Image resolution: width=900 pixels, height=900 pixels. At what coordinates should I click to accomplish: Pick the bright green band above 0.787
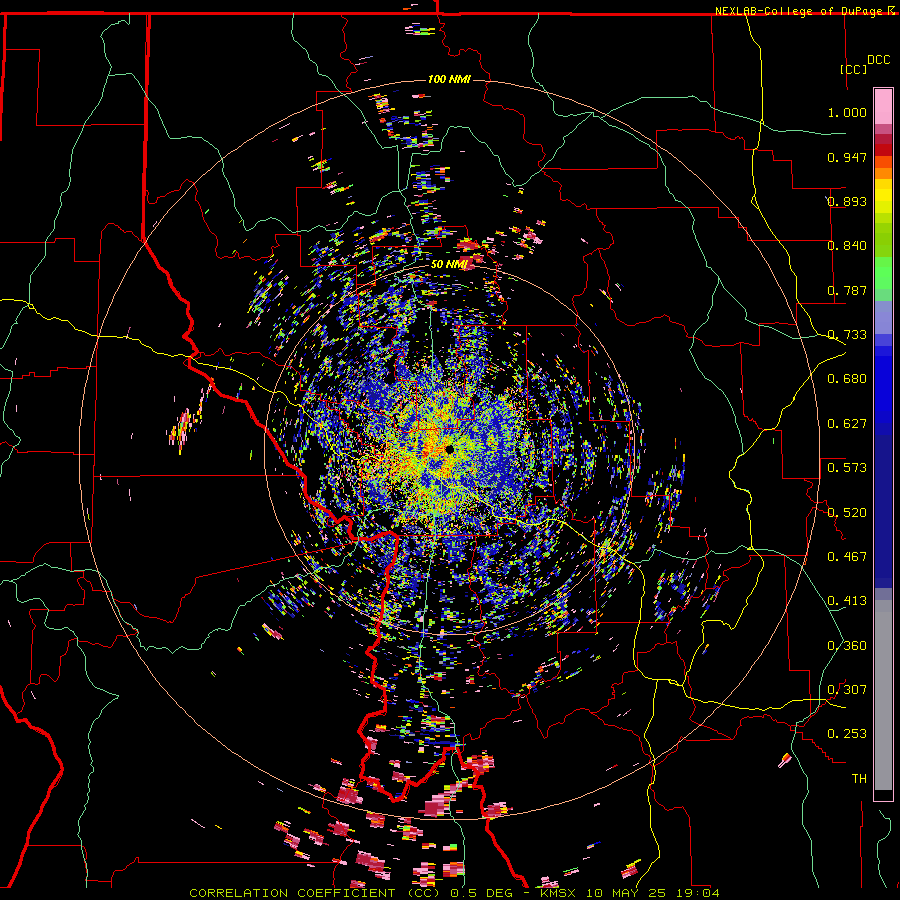(x=883, y=273)
